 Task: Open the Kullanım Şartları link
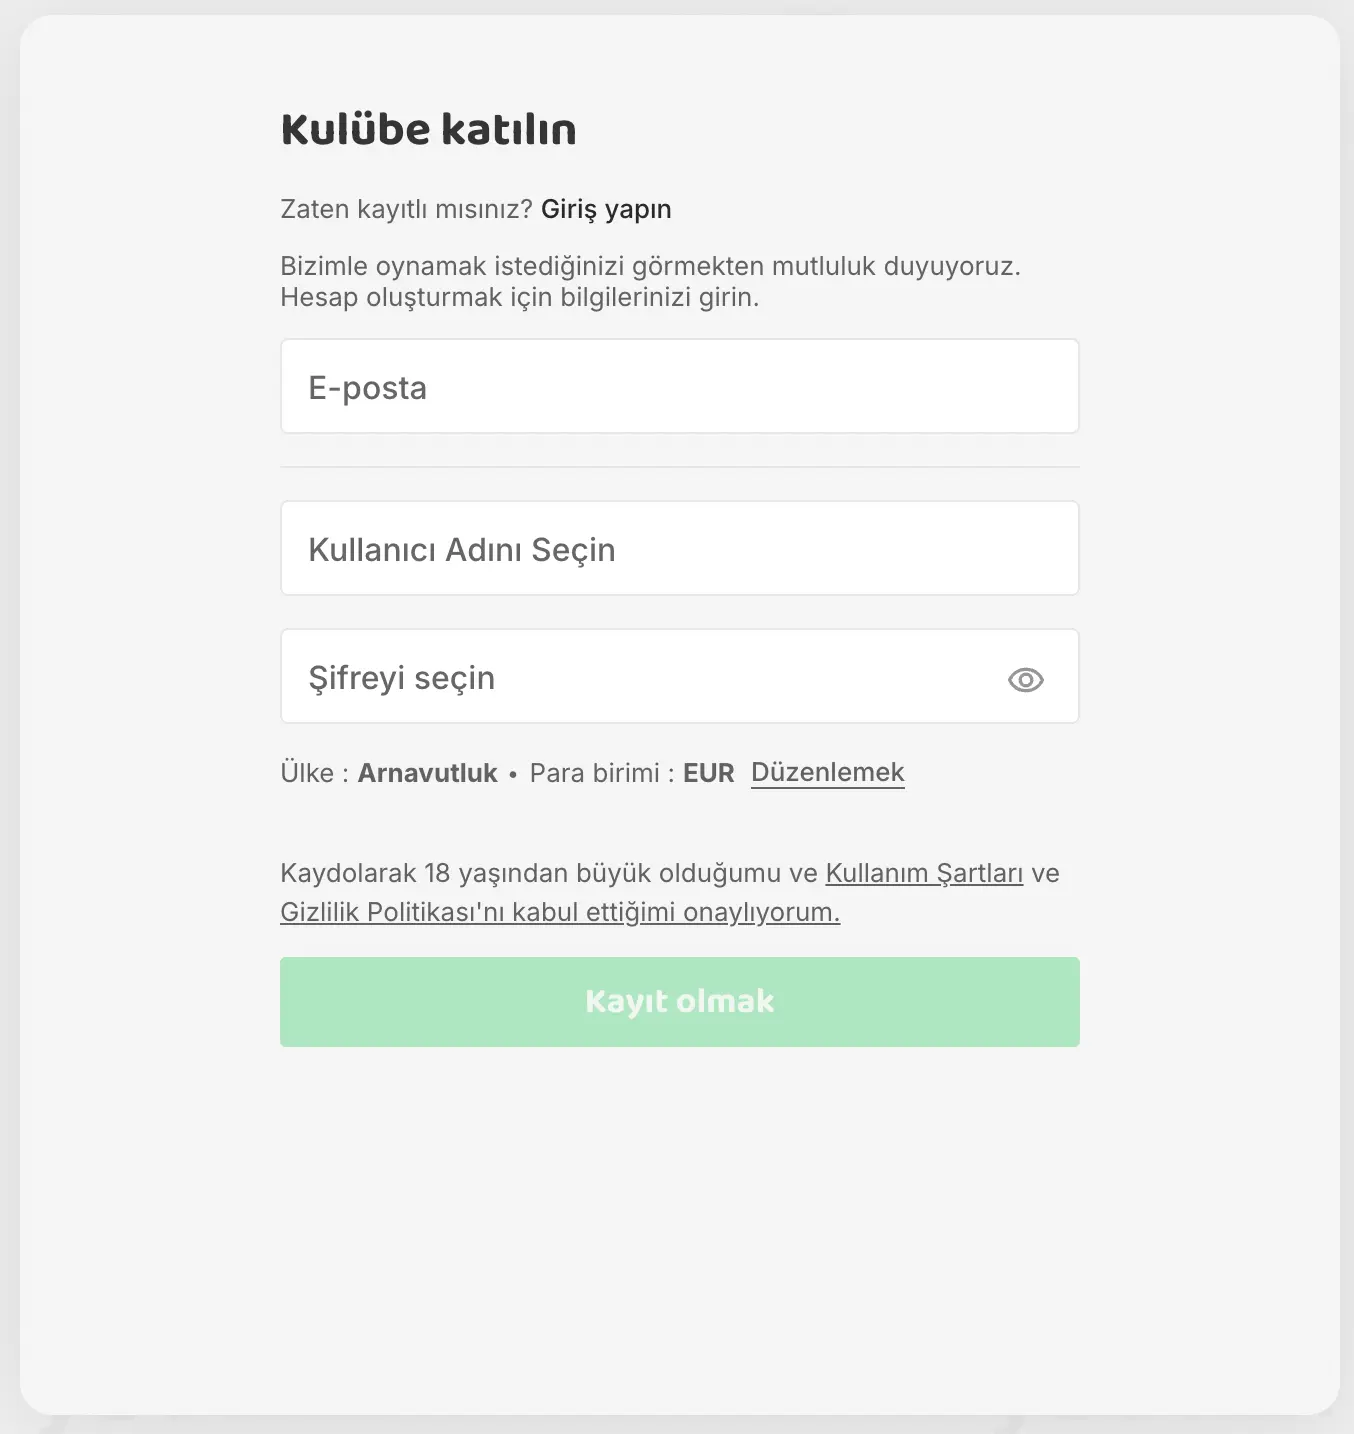pyautogui.click(x=923, y=873)
